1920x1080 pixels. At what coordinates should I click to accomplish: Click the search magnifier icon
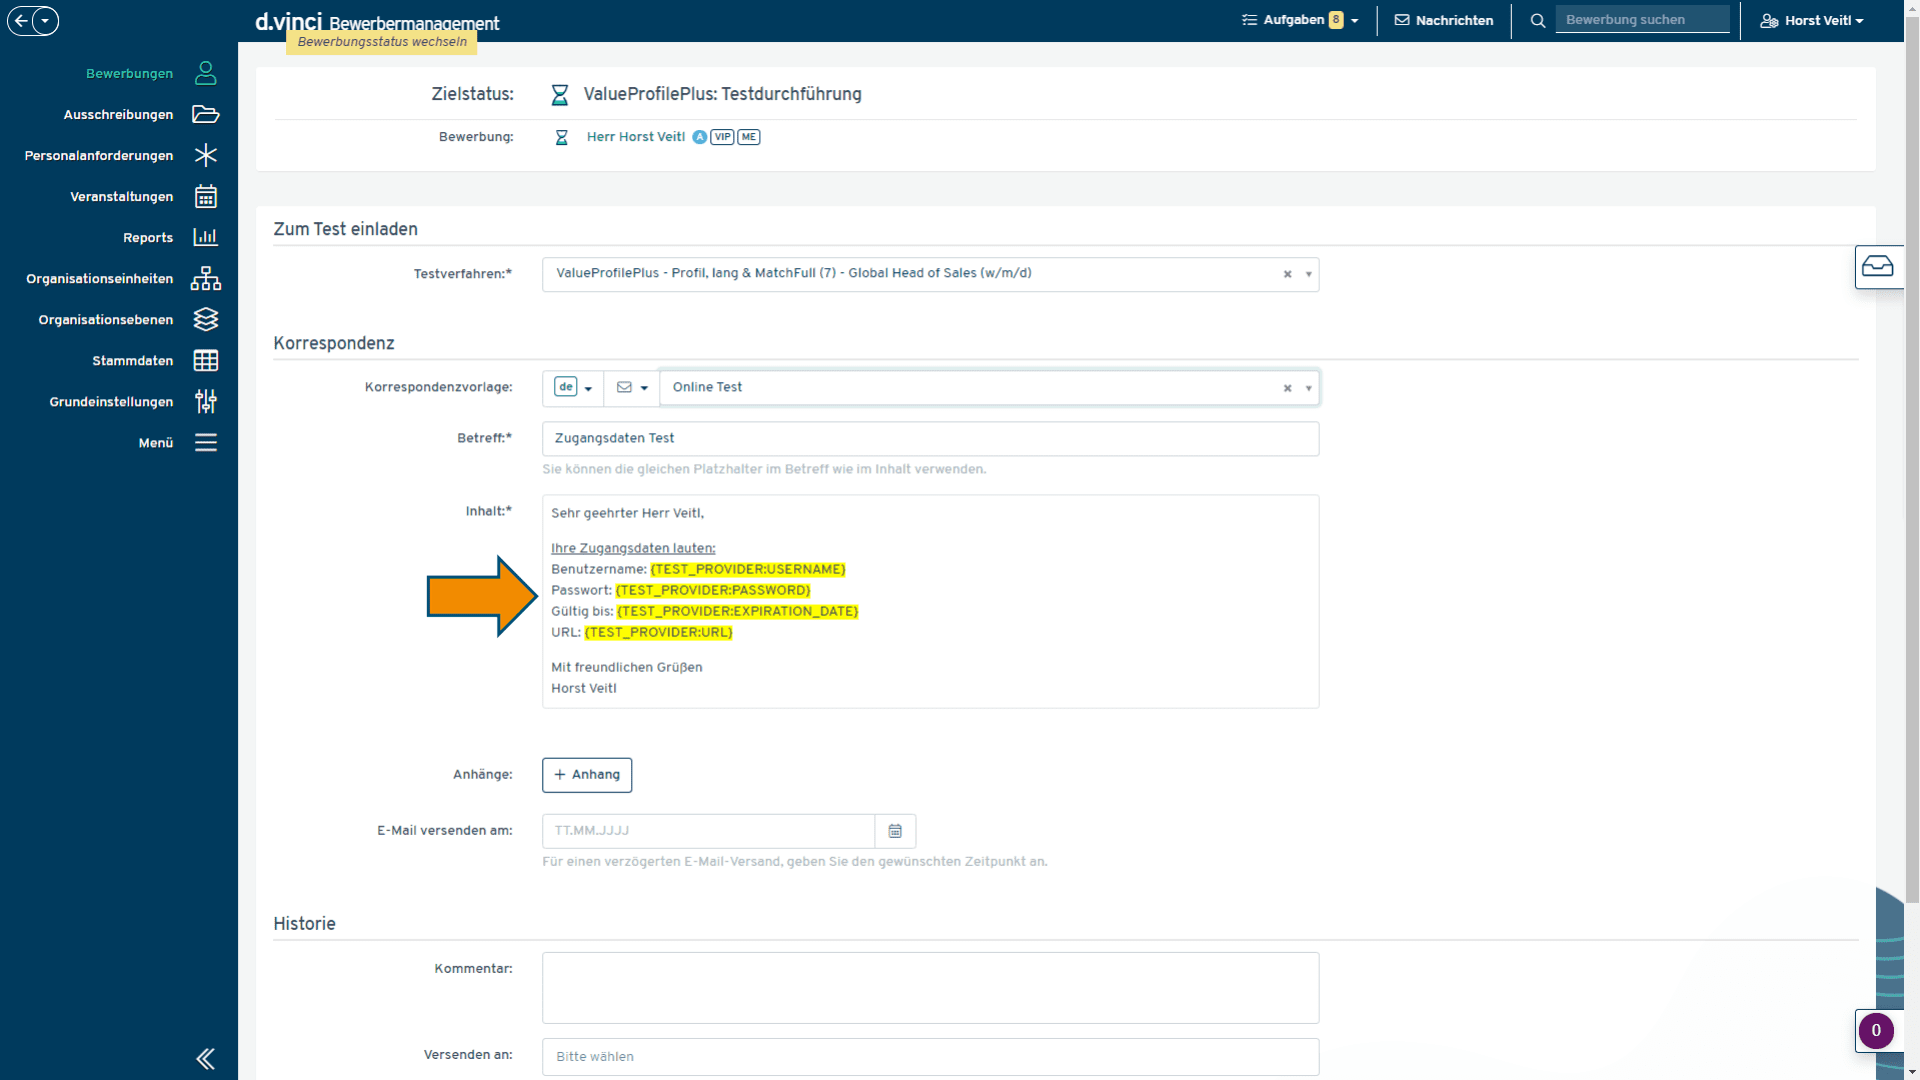pyautogui.click(x=1538, y=20)
